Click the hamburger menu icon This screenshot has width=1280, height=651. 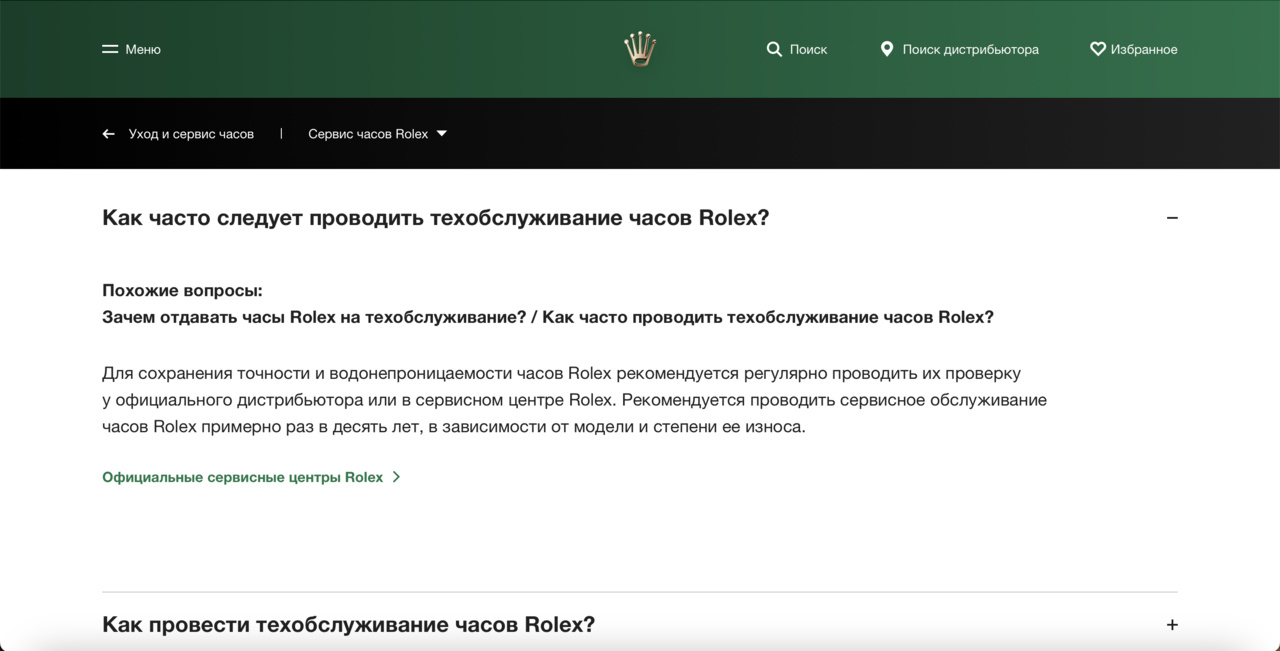coord(110,49)
